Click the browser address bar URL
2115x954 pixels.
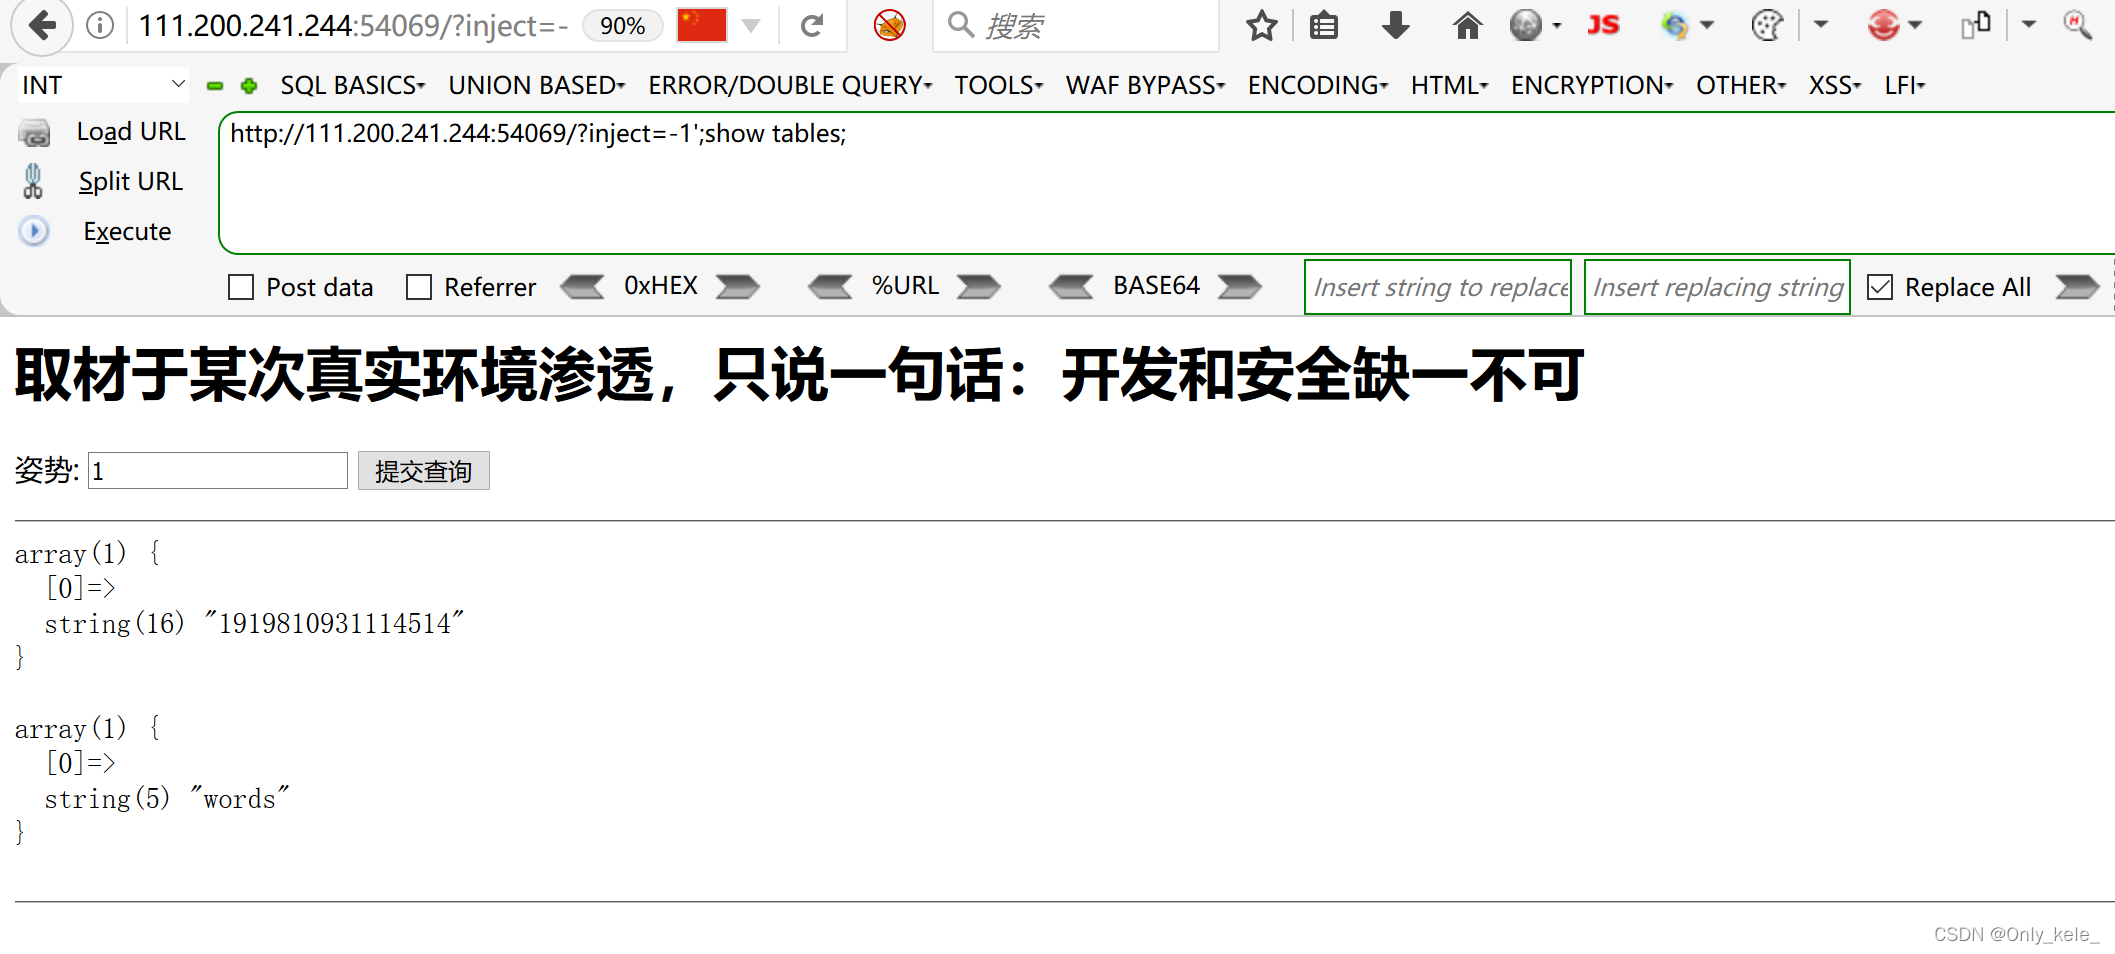pyautogui.click(x=352, y=25)
